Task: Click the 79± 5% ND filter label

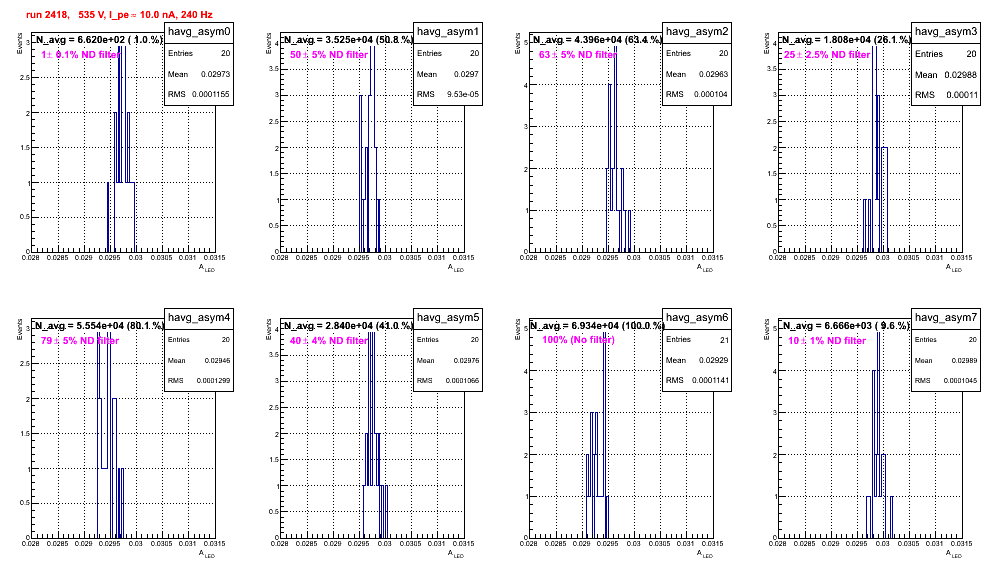Action: (80, 341)
